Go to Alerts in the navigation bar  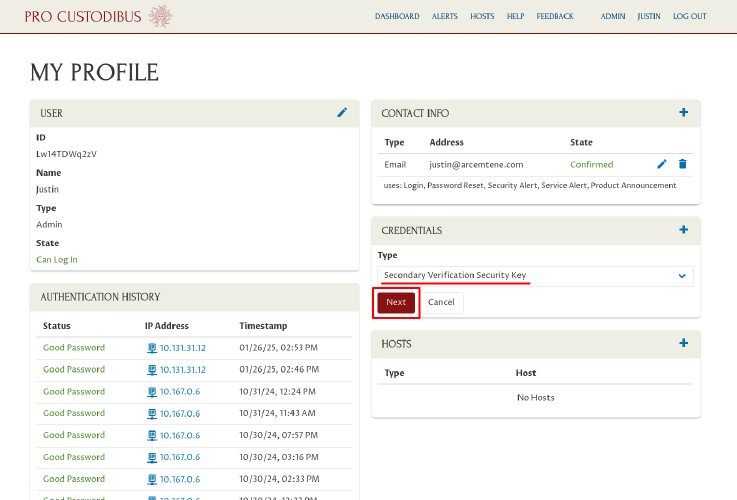445,16
